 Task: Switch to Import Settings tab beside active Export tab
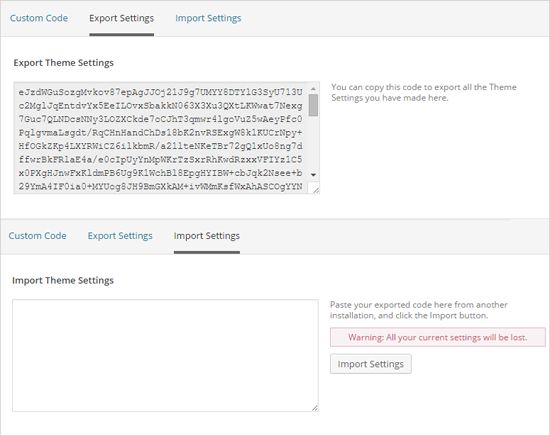coord(208,18)
